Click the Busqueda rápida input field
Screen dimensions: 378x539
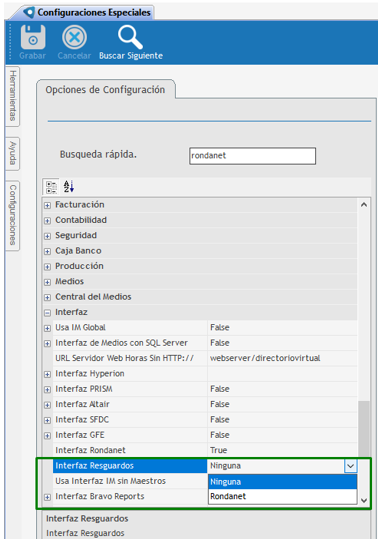pos(252,156)
